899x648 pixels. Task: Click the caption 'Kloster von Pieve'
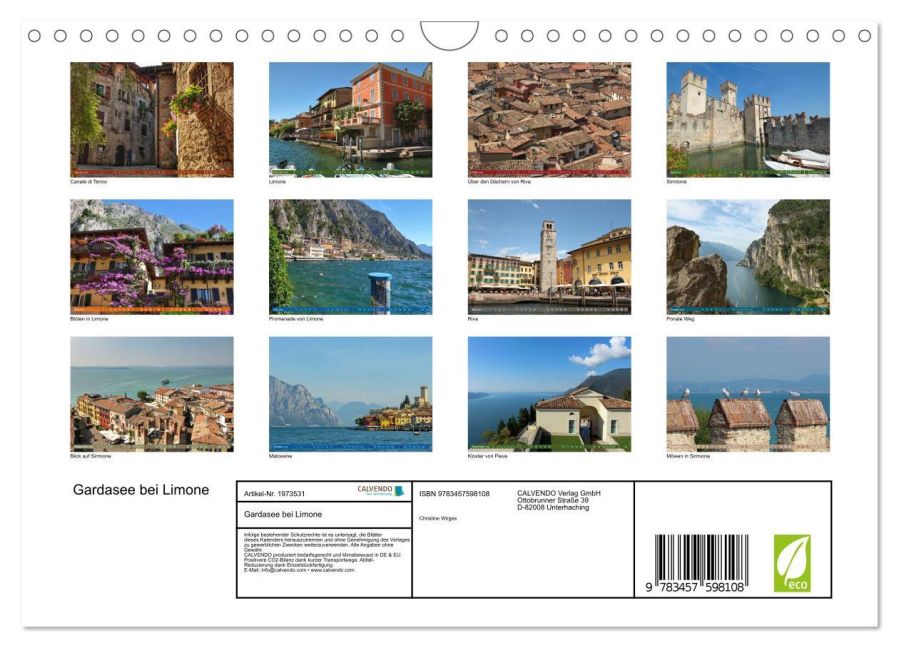coord(487,456)
